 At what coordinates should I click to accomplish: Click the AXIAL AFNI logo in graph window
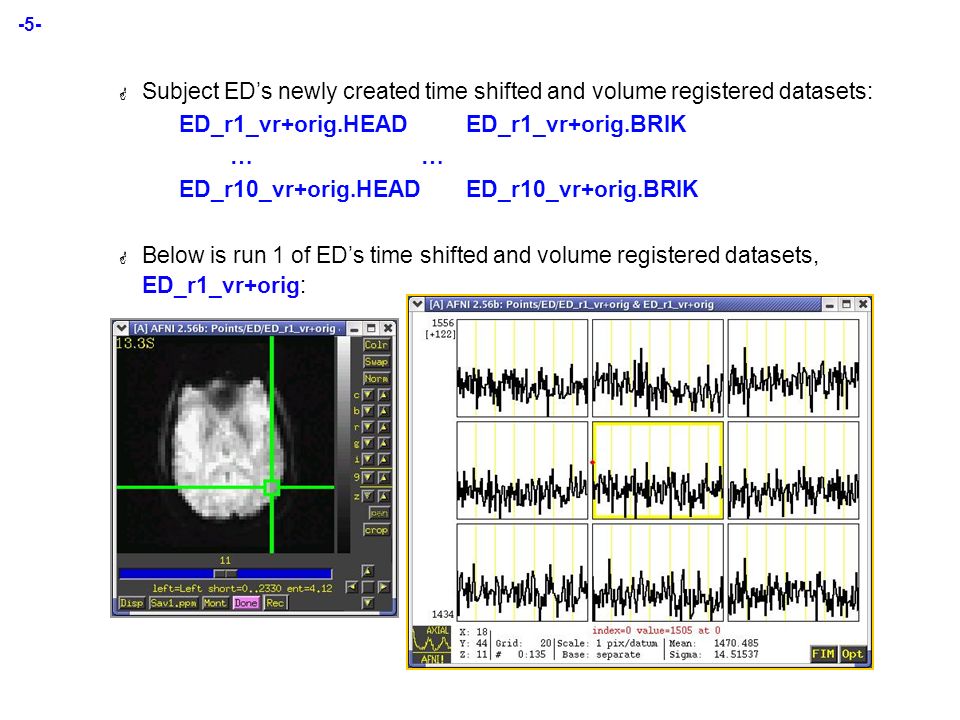click(x=432, y=645)
